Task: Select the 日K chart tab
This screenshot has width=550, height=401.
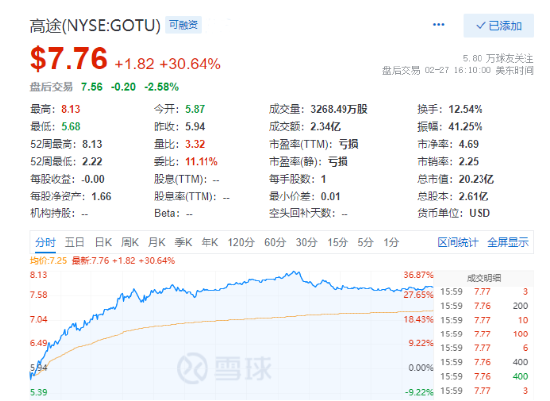Action: tap(103, 242)
